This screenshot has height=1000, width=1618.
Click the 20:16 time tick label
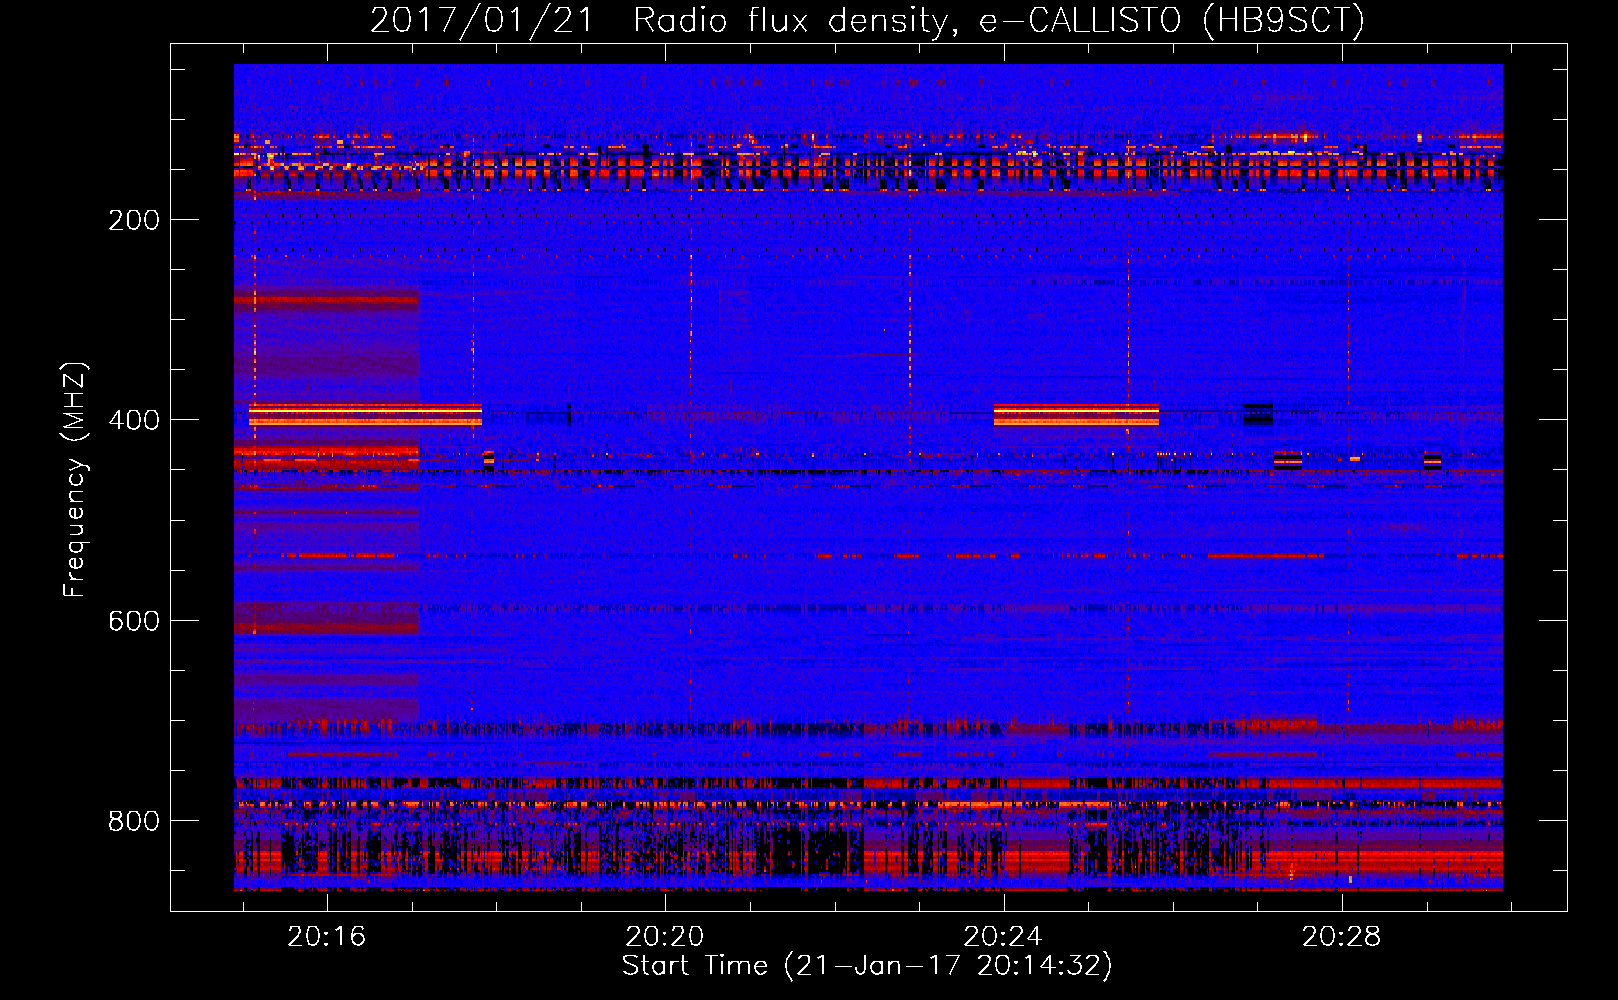[327, 937]
